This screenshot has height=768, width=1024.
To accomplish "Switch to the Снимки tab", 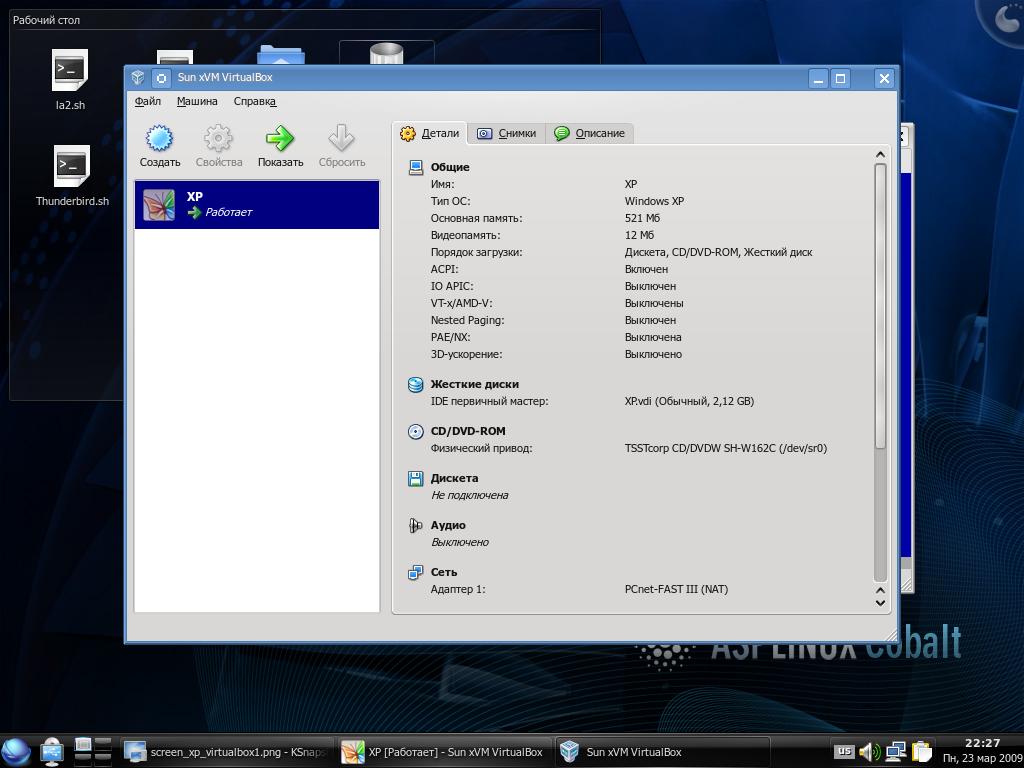I will [506, 133].
